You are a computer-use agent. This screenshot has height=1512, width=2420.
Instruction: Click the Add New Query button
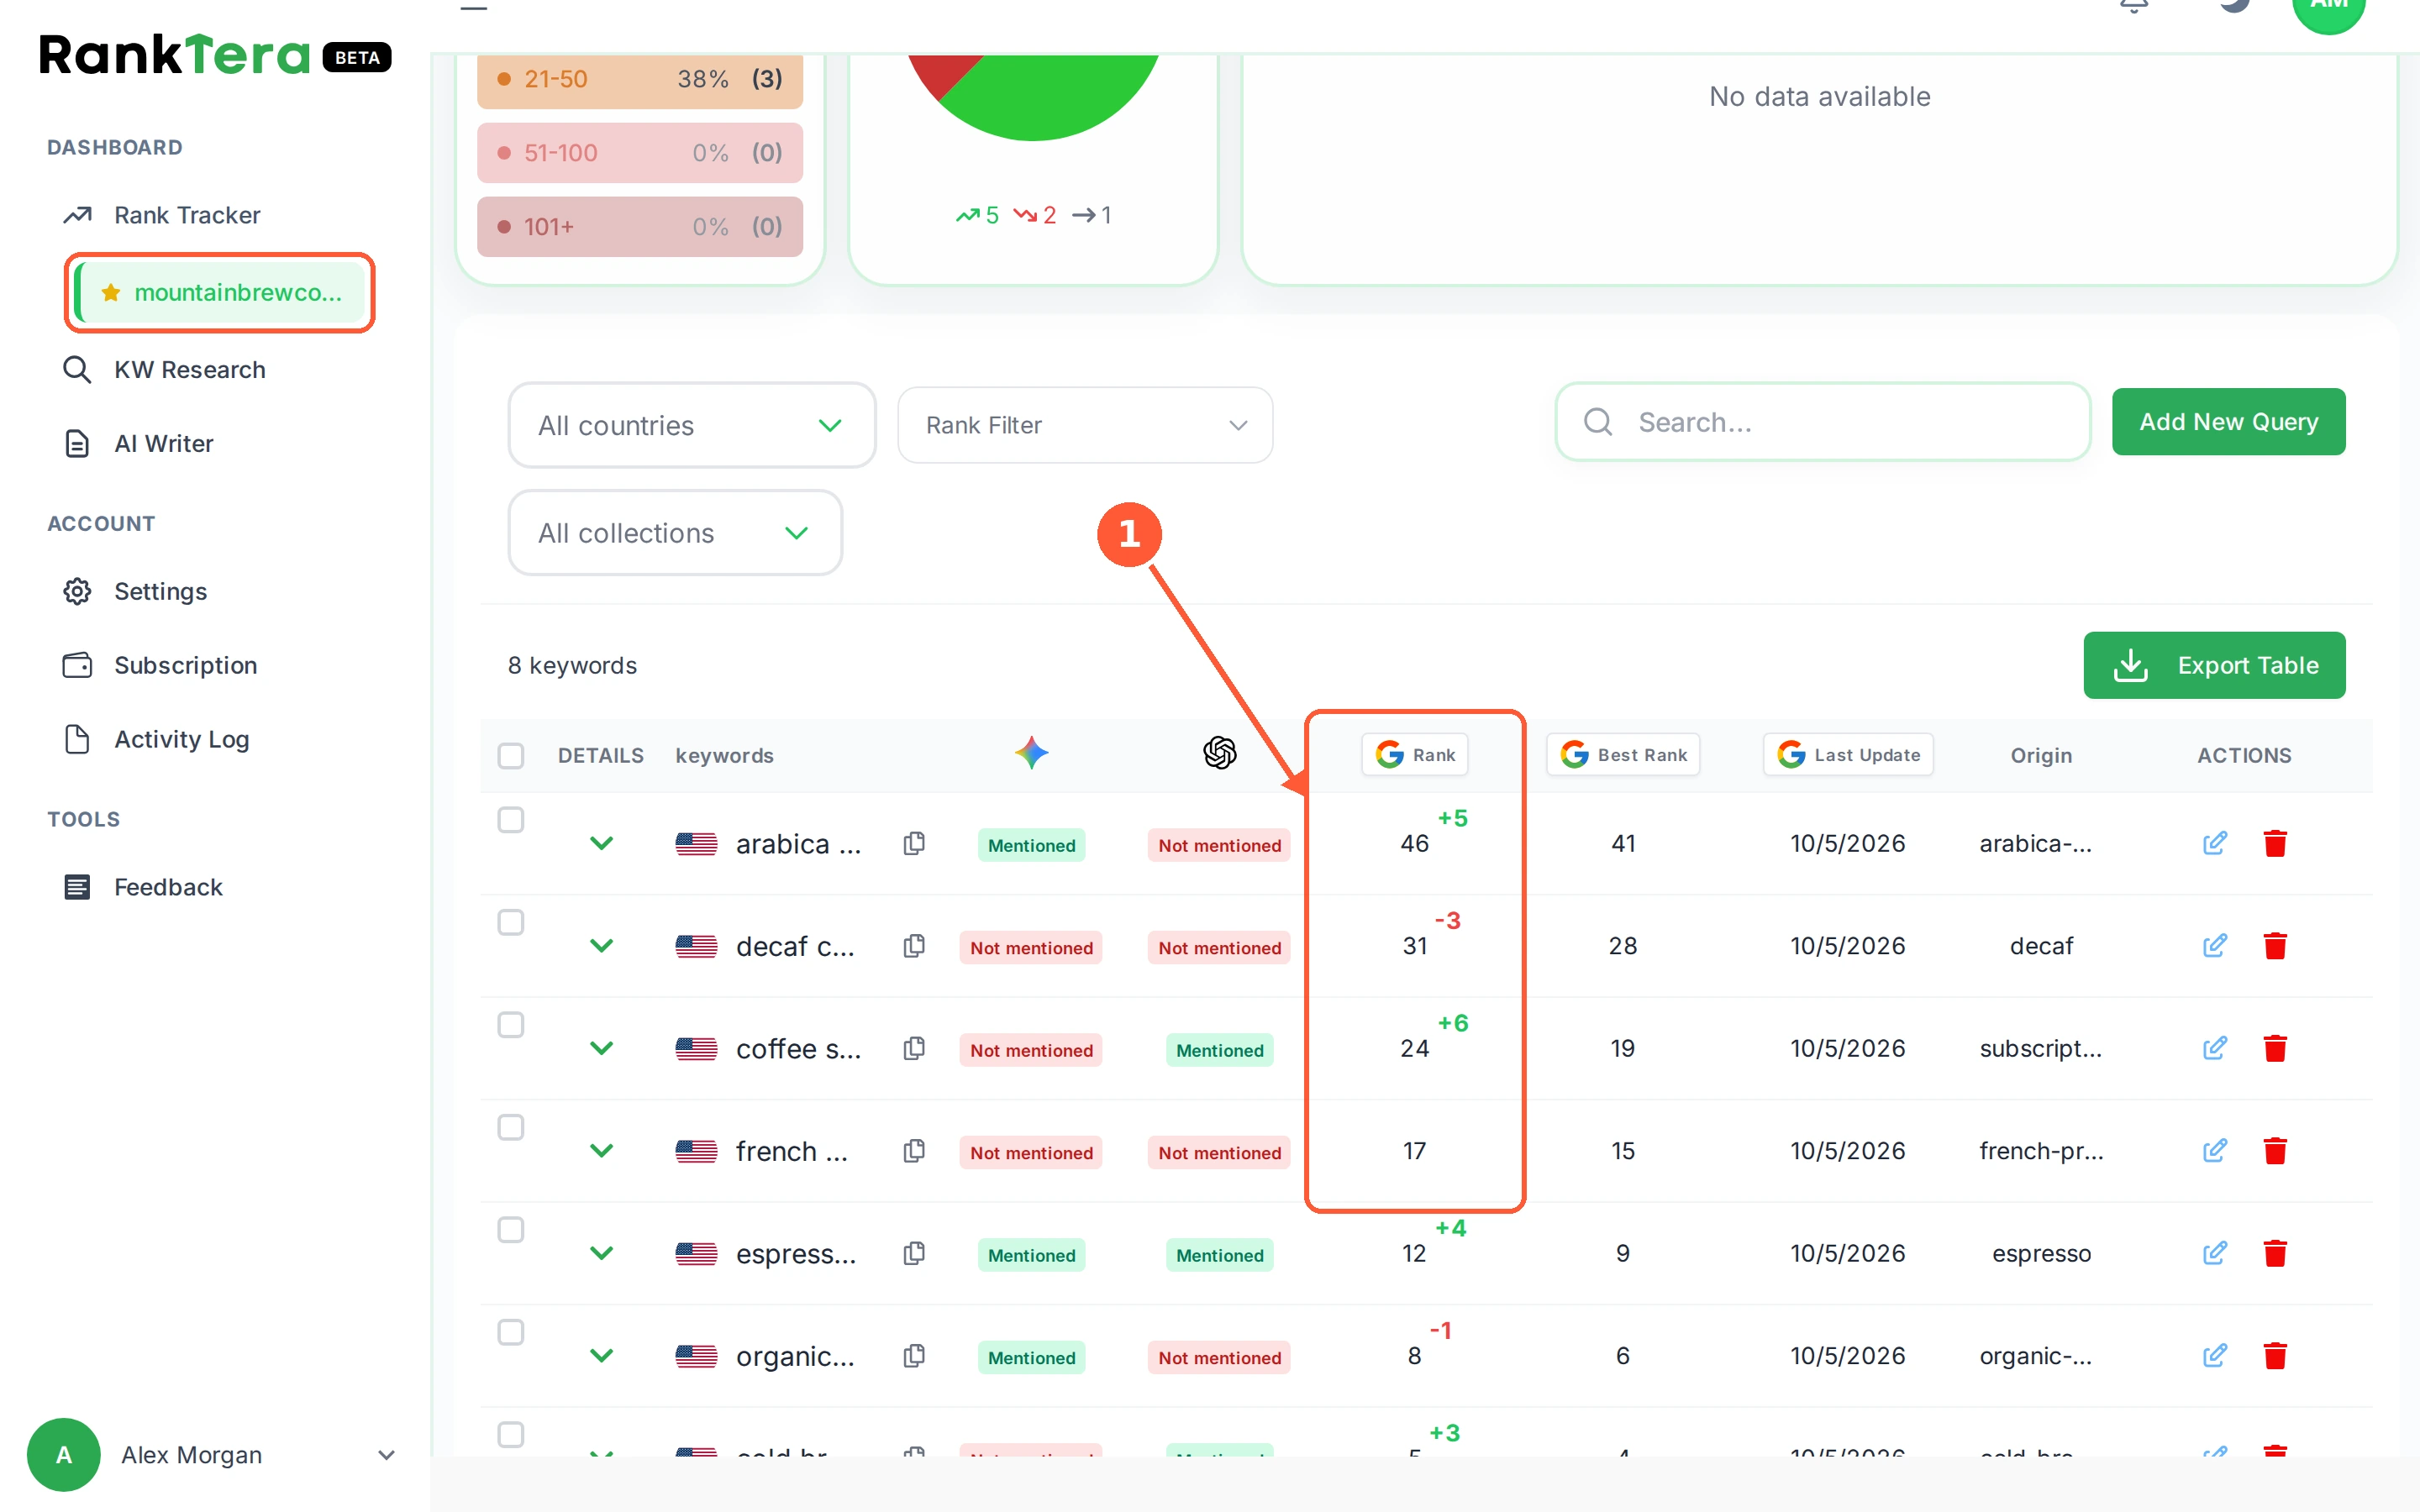pyautogui.click(x=2228, y=422)
